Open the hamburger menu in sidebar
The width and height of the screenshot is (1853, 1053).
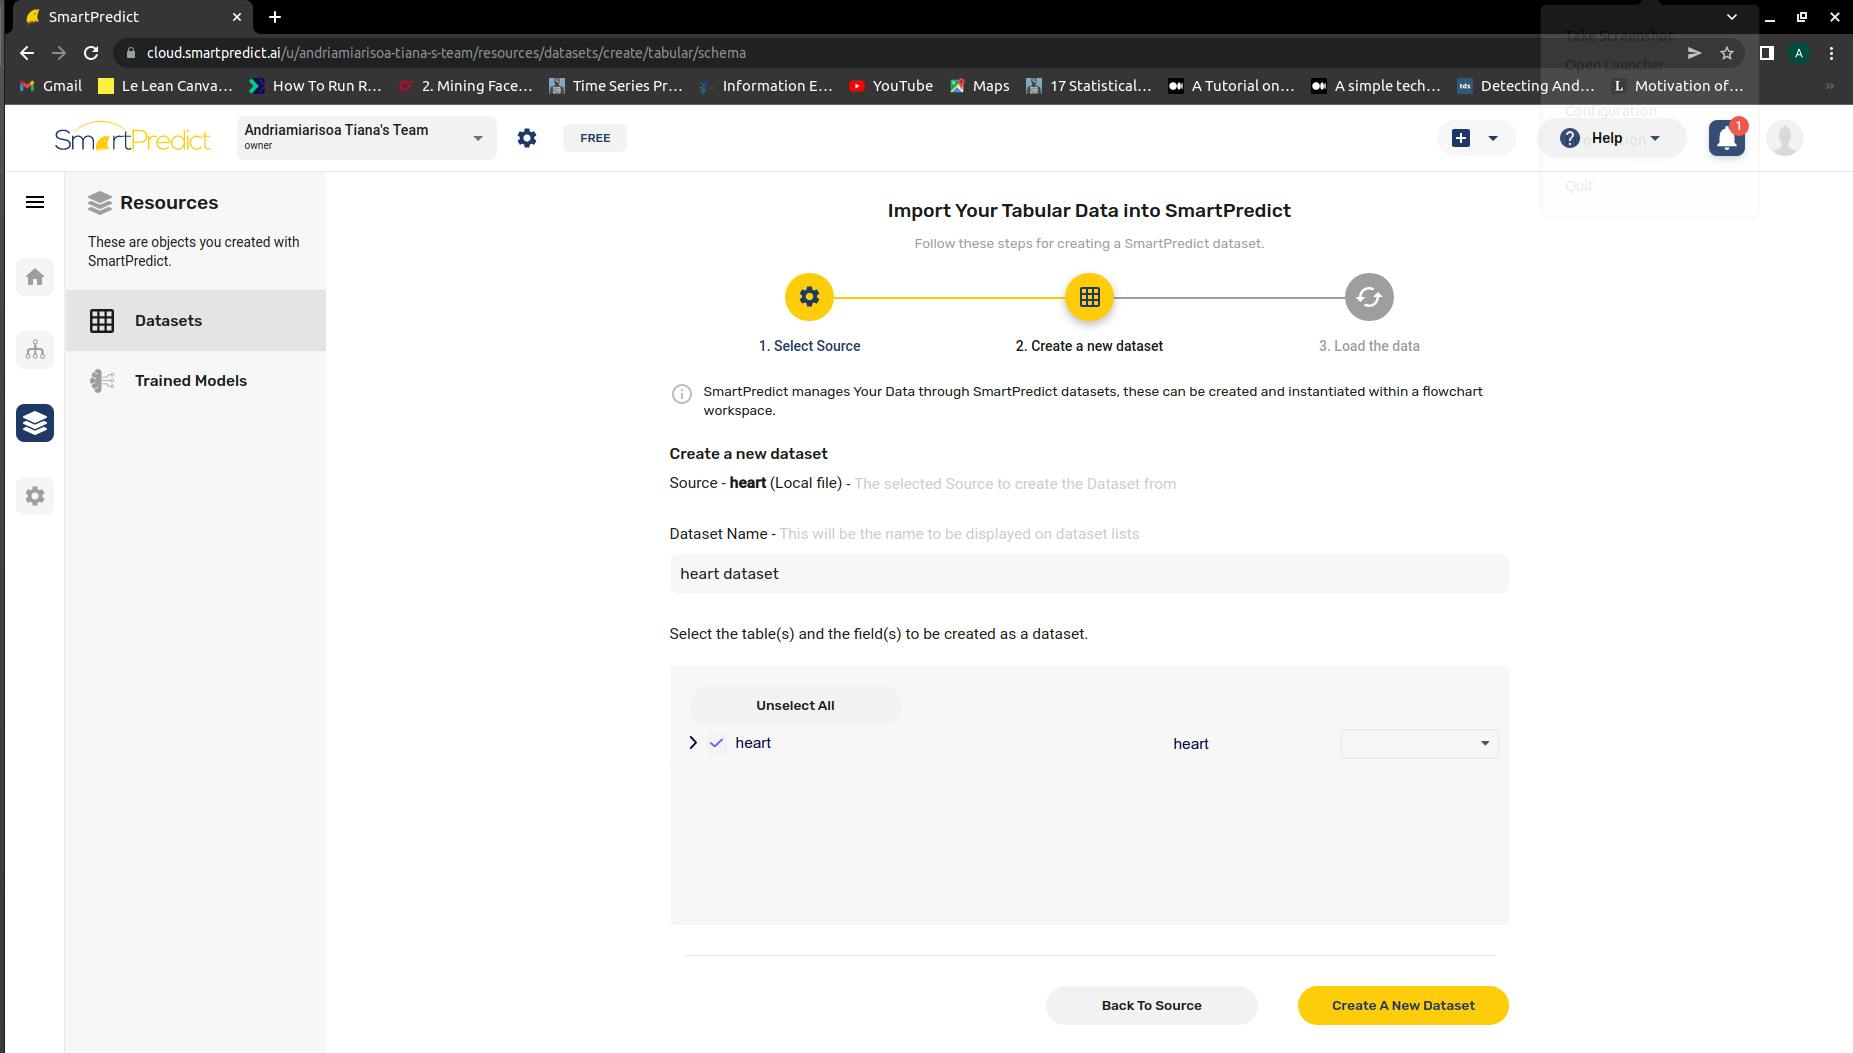35,202
